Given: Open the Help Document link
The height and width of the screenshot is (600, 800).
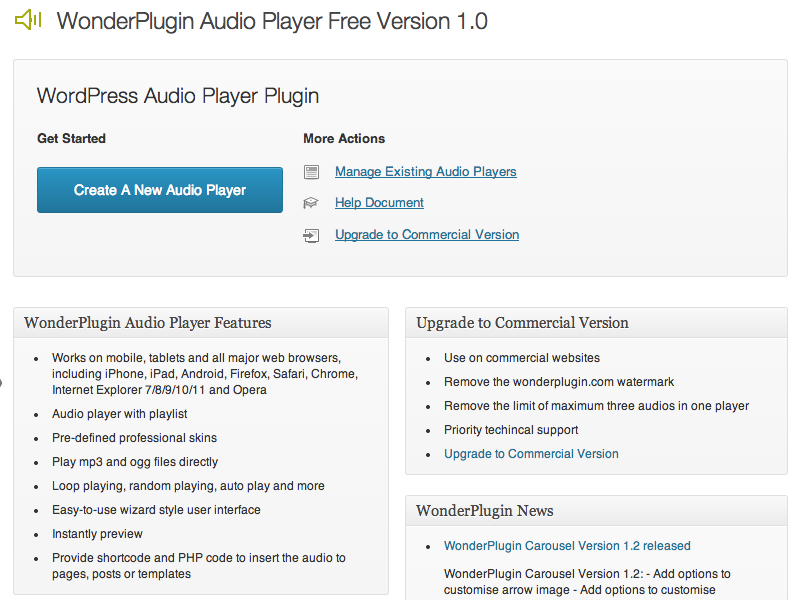Looking at the screenshot, I should pos(379,203).
